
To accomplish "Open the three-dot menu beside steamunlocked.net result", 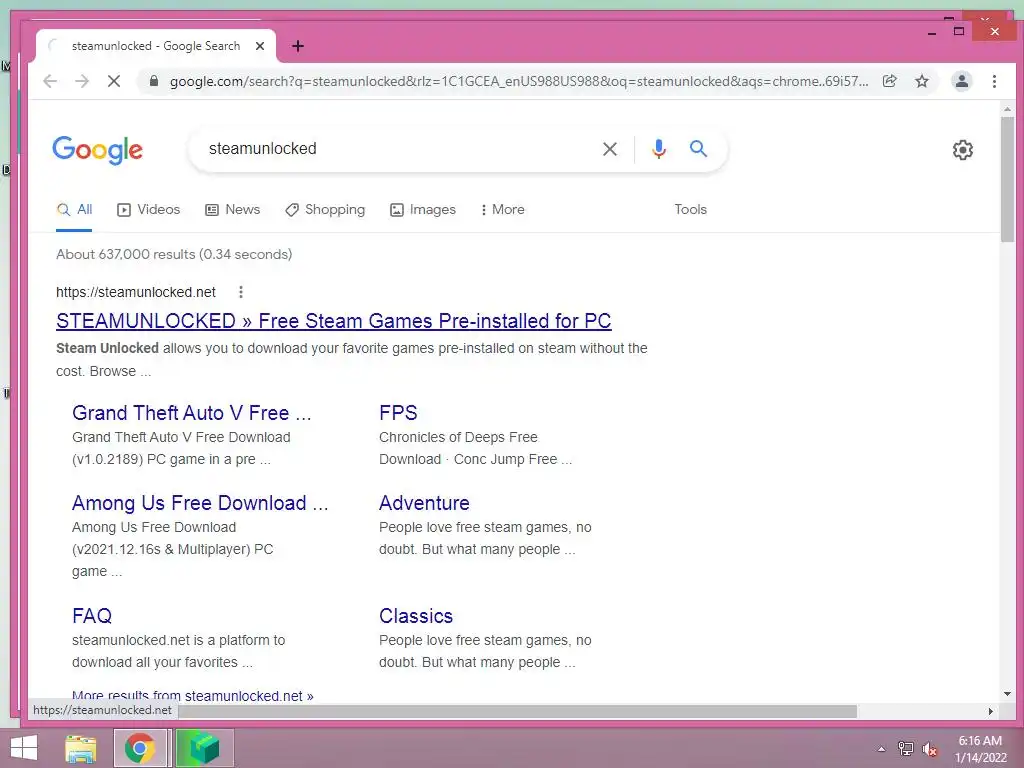I will coord(241,292).
